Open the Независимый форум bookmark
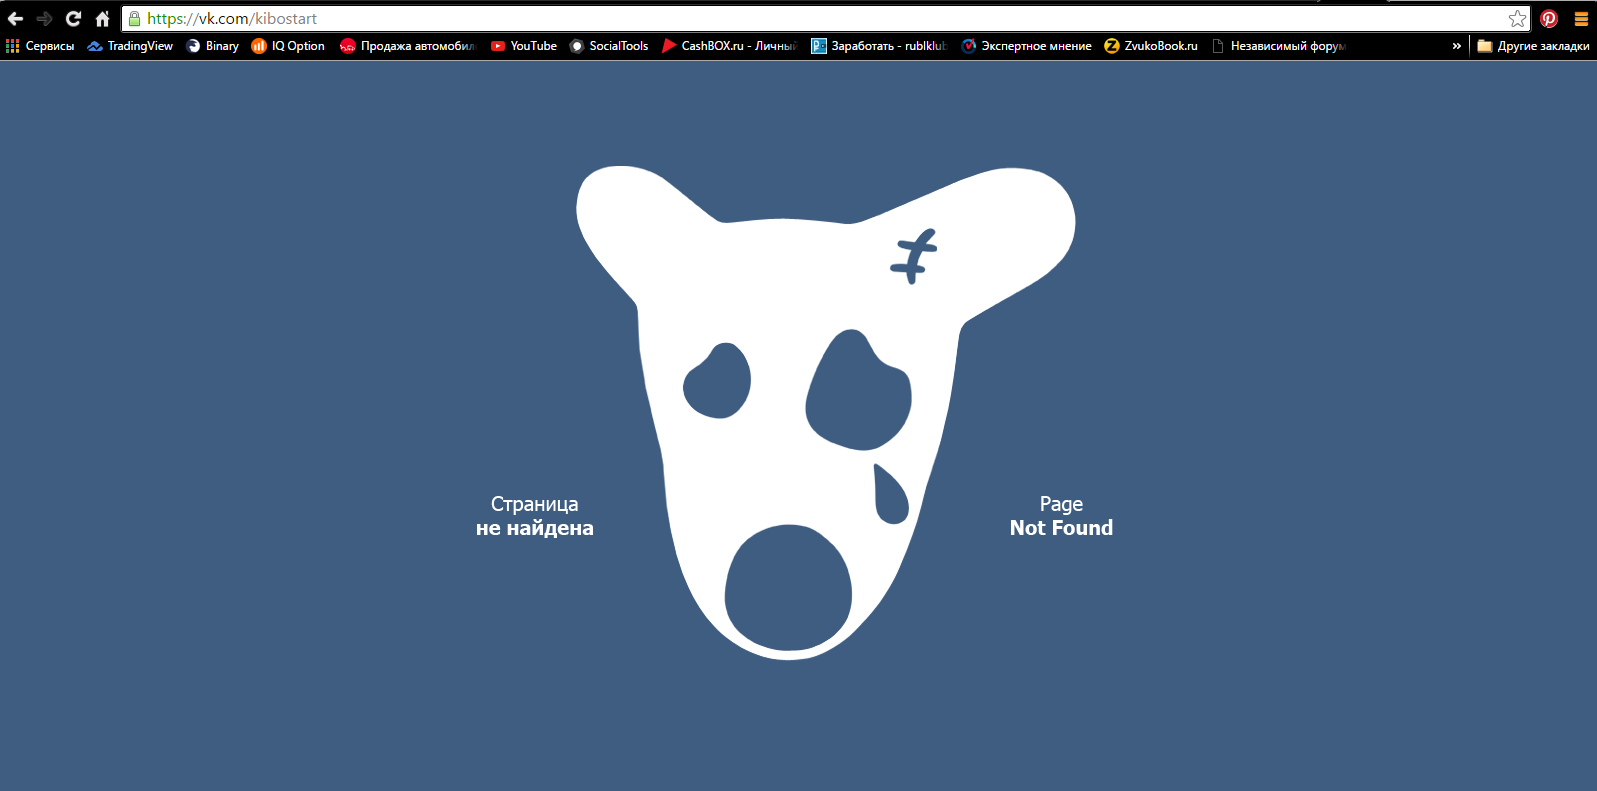The height and width of the screenshot is (791, 1597). pos(1278,46)
